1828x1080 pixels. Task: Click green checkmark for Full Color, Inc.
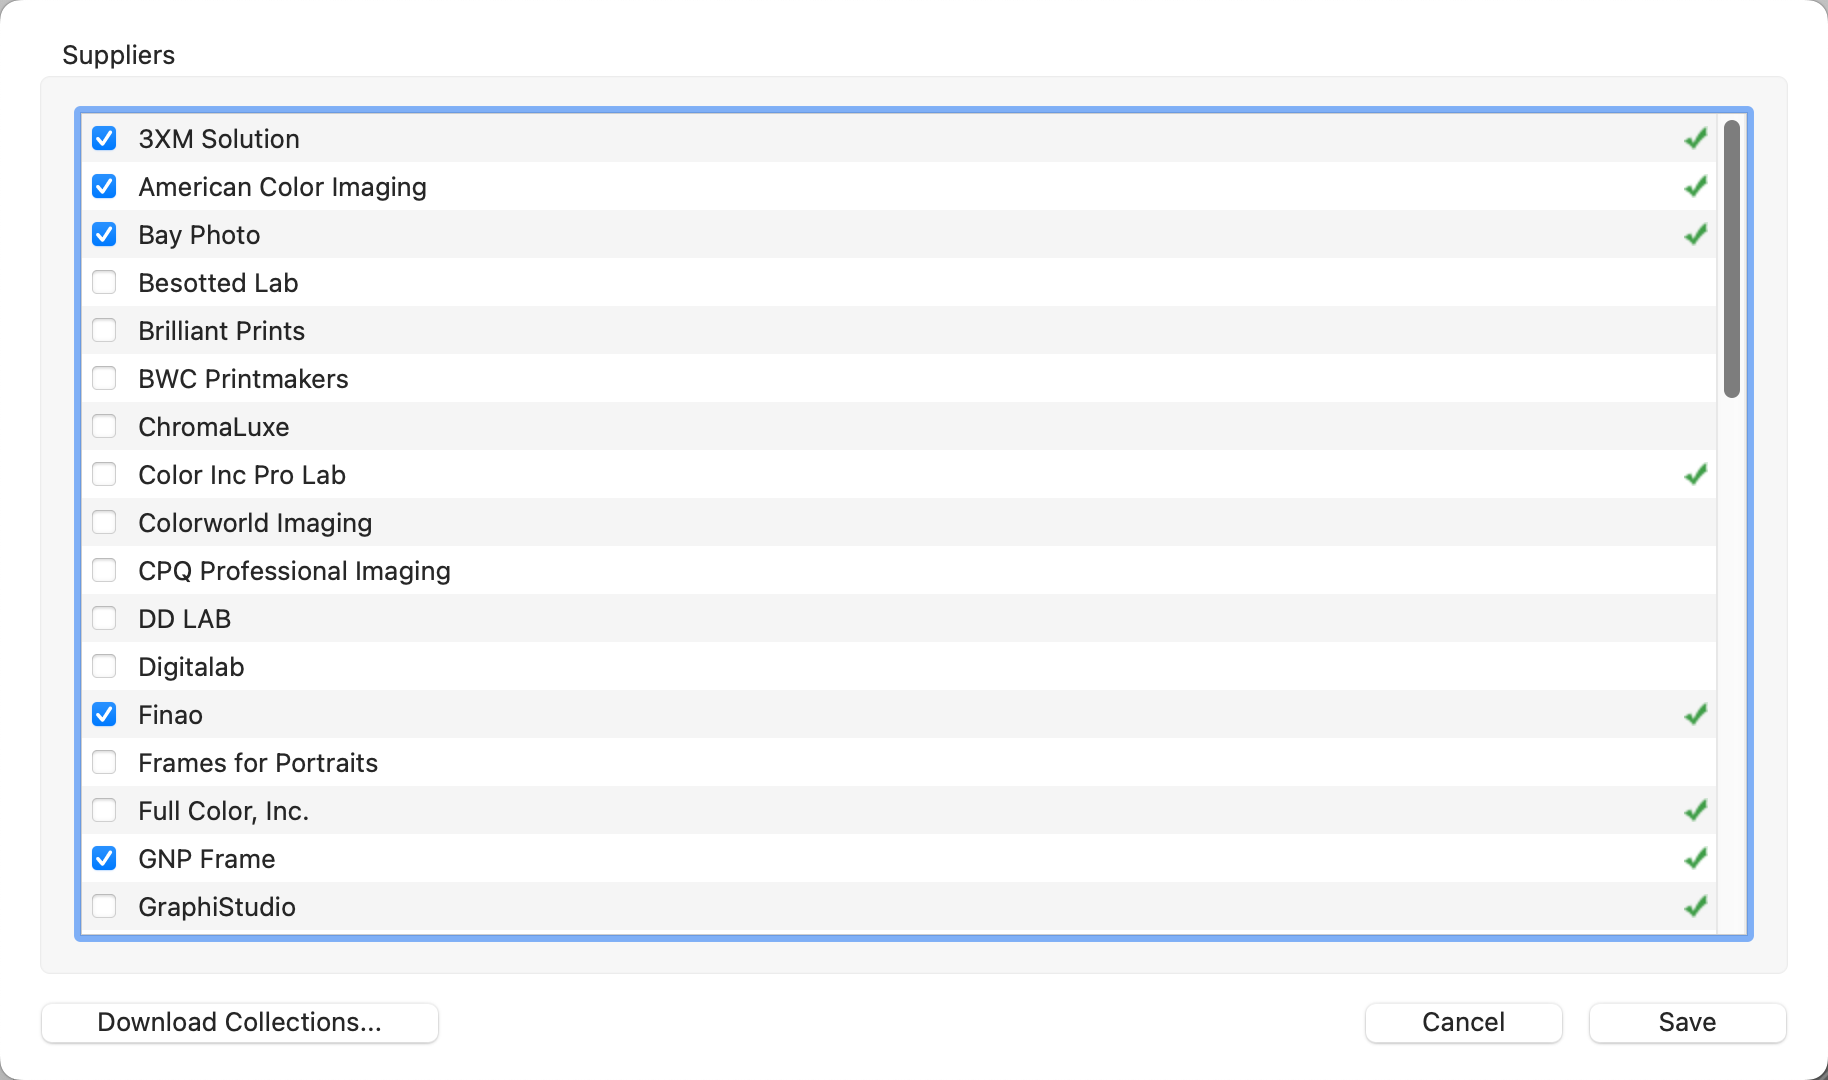point(1695,811)
